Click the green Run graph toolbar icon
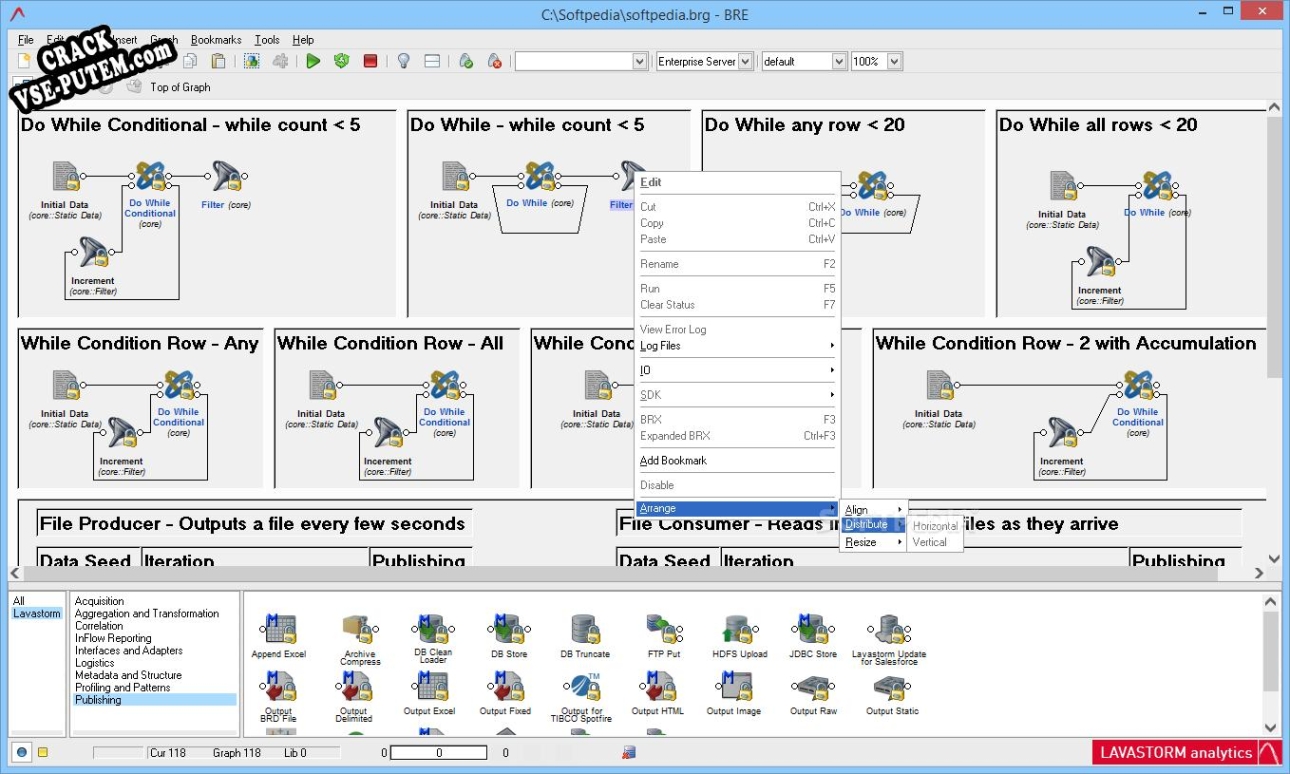This screenshot has width=1290, height=774. (x=313, y=61)
